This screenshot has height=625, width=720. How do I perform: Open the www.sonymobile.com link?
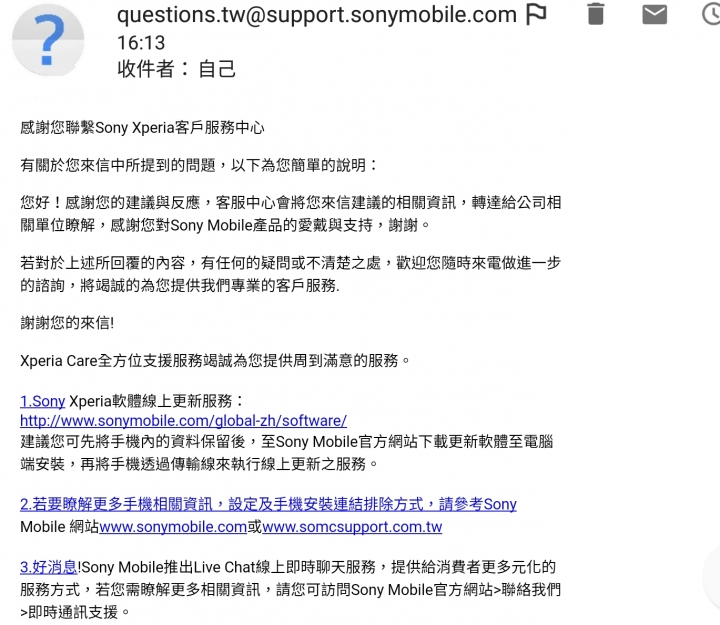tap(173, 527)
